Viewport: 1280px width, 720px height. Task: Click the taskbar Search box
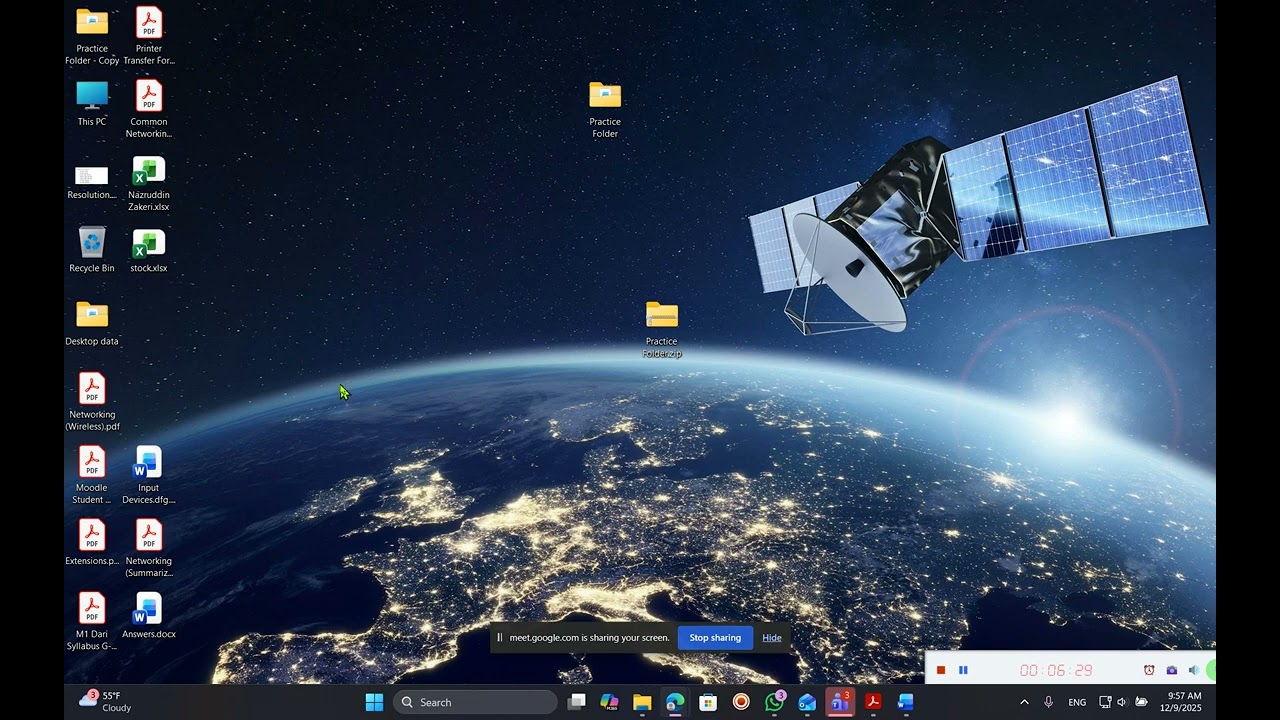click(x=475, y=702)
